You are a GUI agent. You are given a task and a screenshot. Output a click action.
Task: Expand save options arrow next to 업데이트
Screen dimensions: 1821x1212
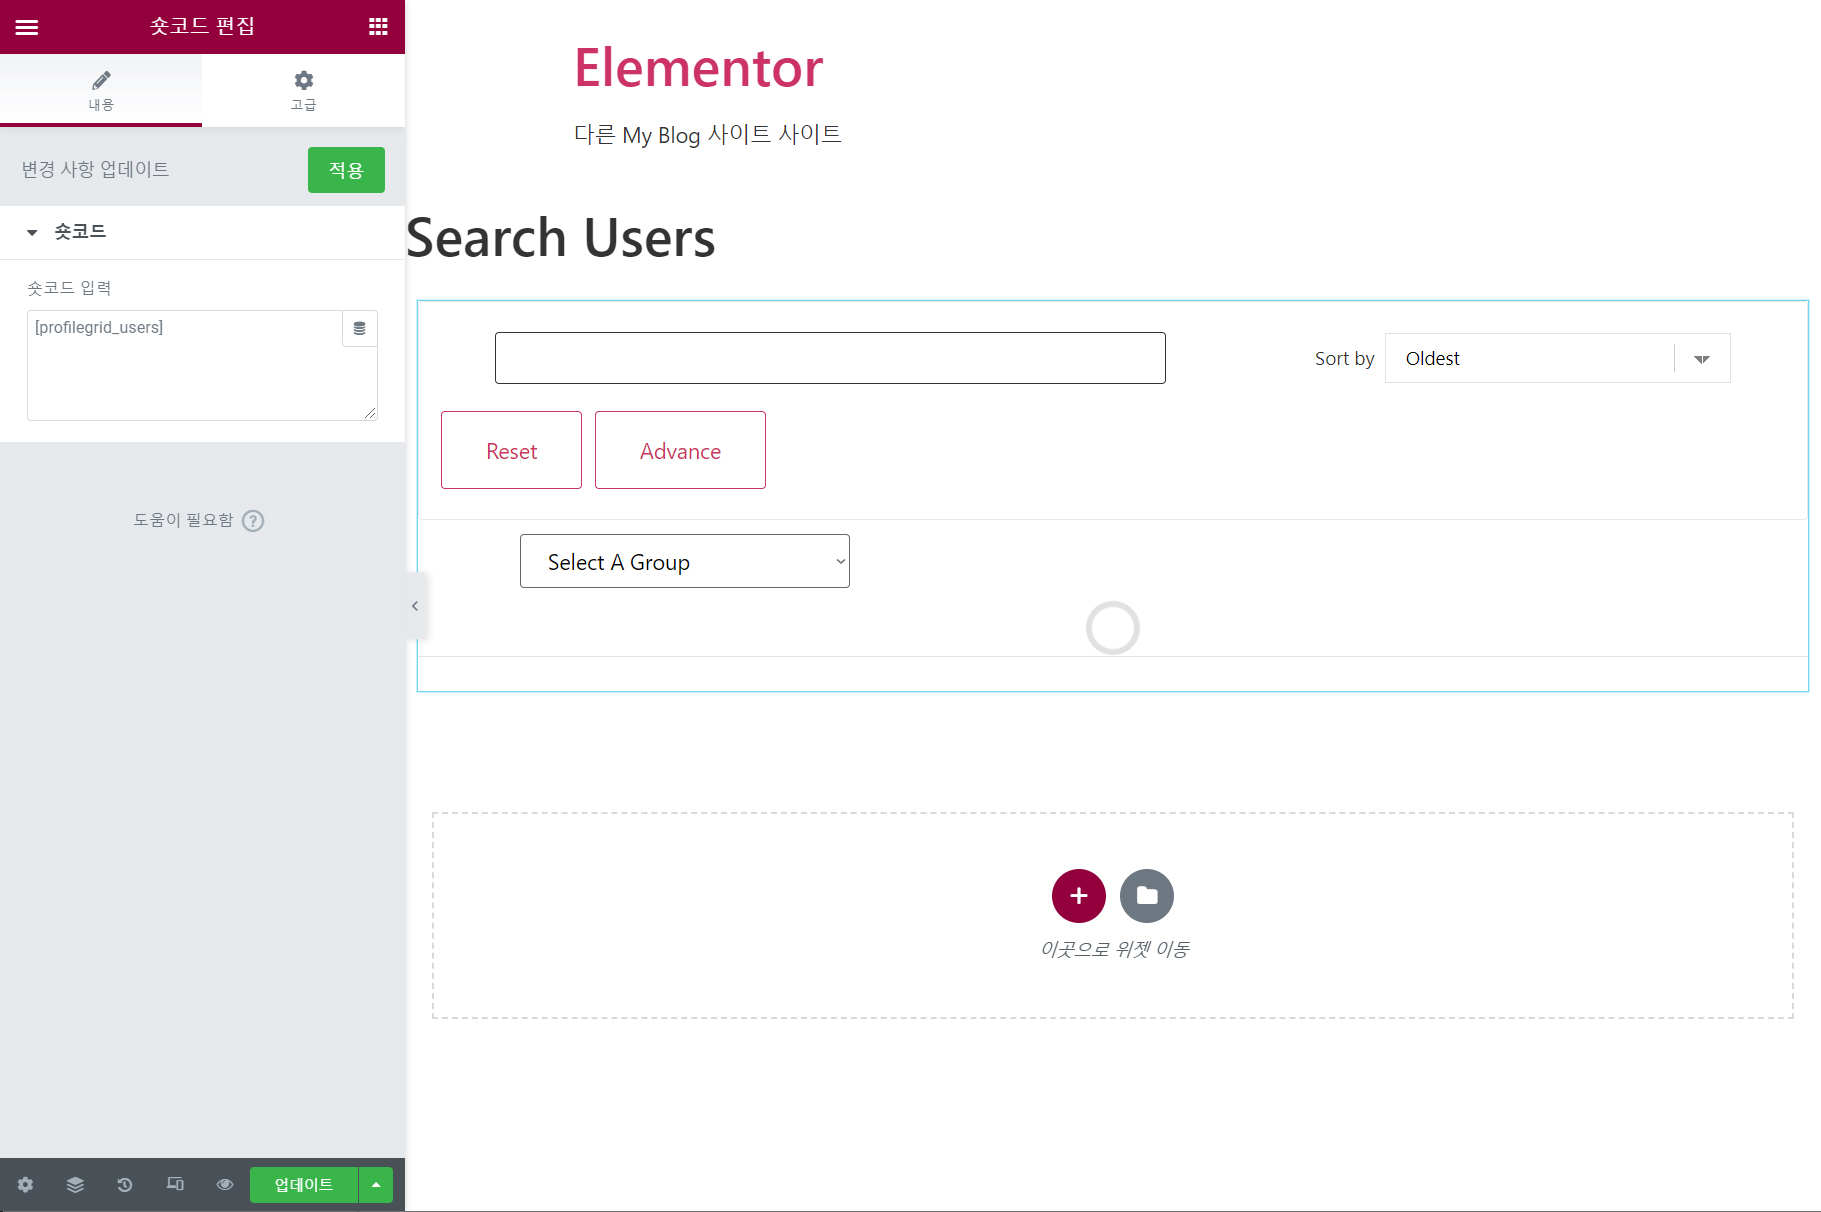coord(376,1185)
